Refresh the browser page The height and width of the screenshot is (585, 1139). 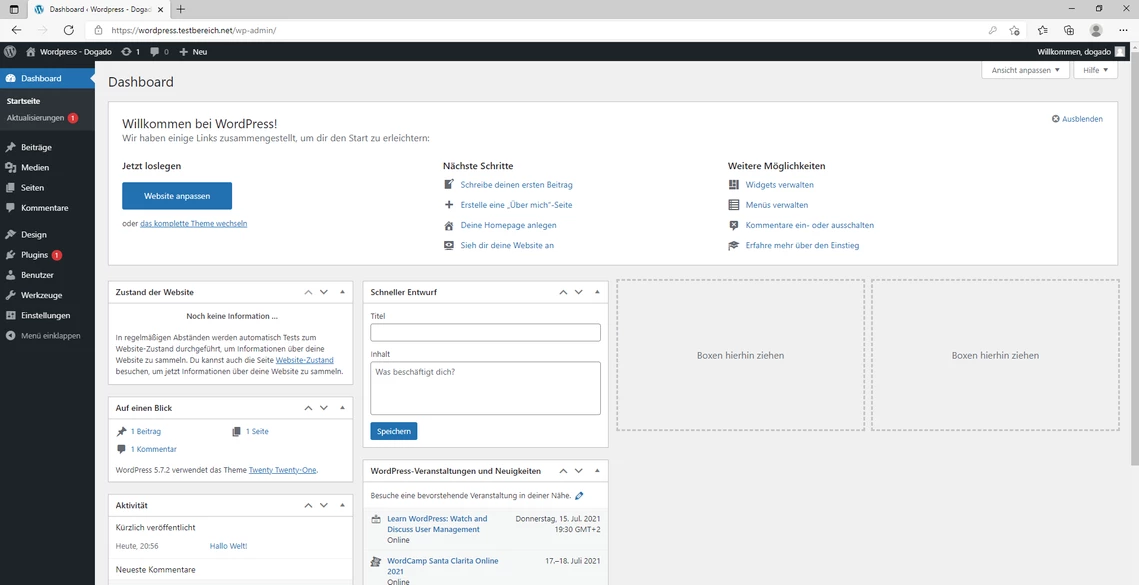(x=69, y=30)
